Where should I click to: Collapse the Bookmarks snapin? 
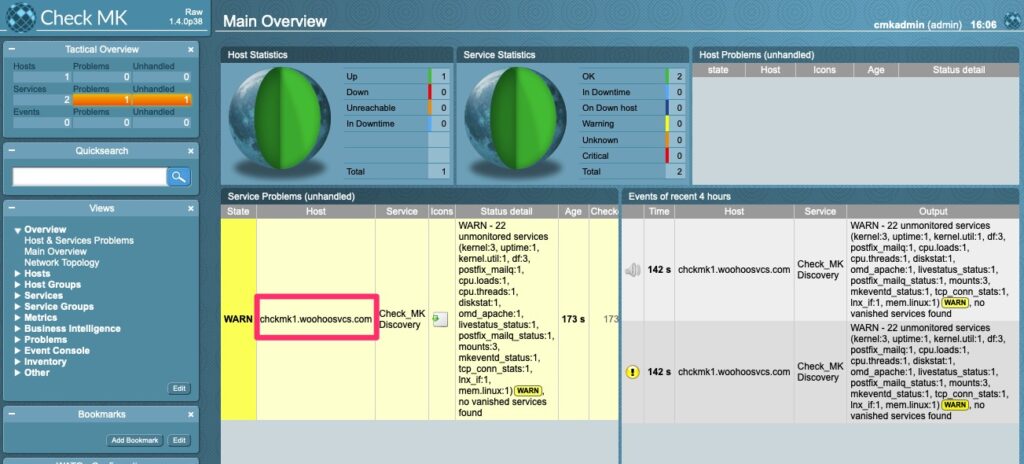[x=12, y=414]
